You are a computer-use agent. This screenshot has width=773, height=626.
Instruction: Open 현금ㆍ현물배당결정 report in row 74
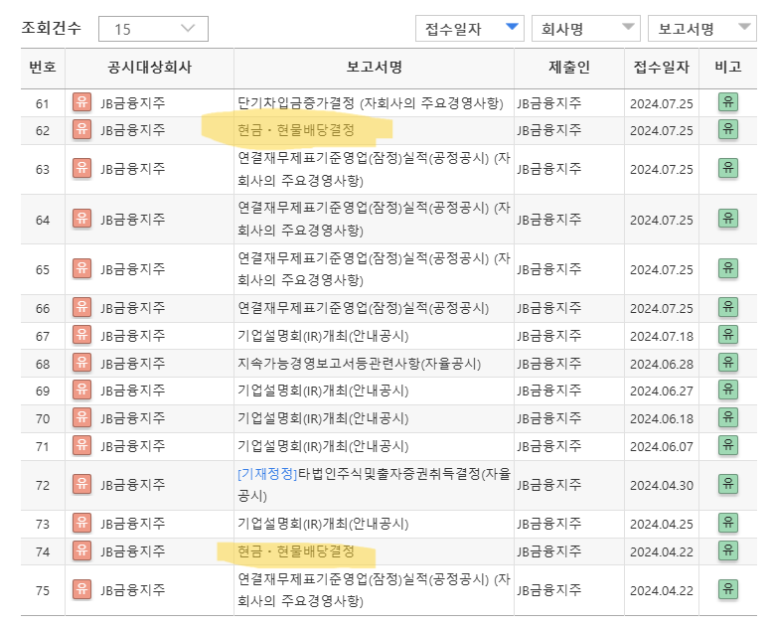coord(296,551)
